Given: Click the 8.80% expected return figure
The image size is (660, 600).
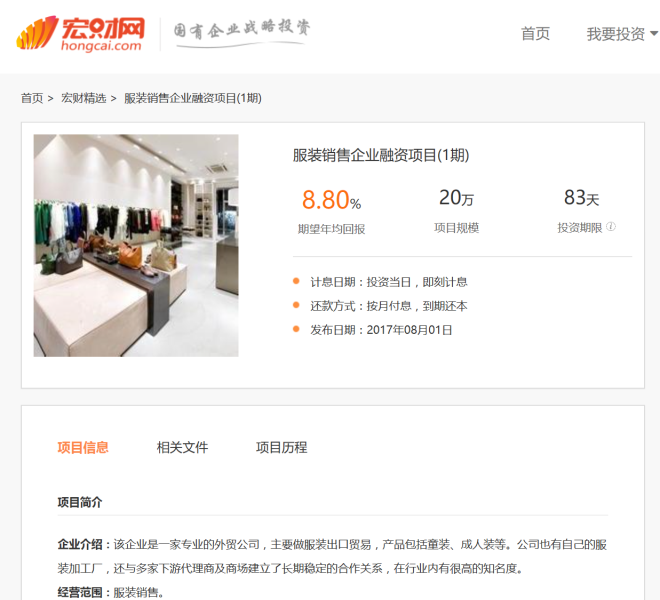Looking at the screenshot, I should click(x=332, y=200).
